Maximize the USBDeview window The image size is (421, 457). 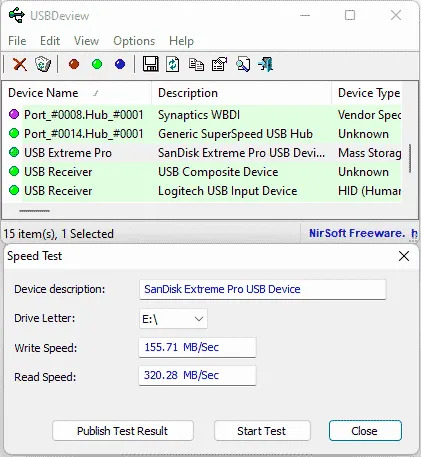click(350, 15)
